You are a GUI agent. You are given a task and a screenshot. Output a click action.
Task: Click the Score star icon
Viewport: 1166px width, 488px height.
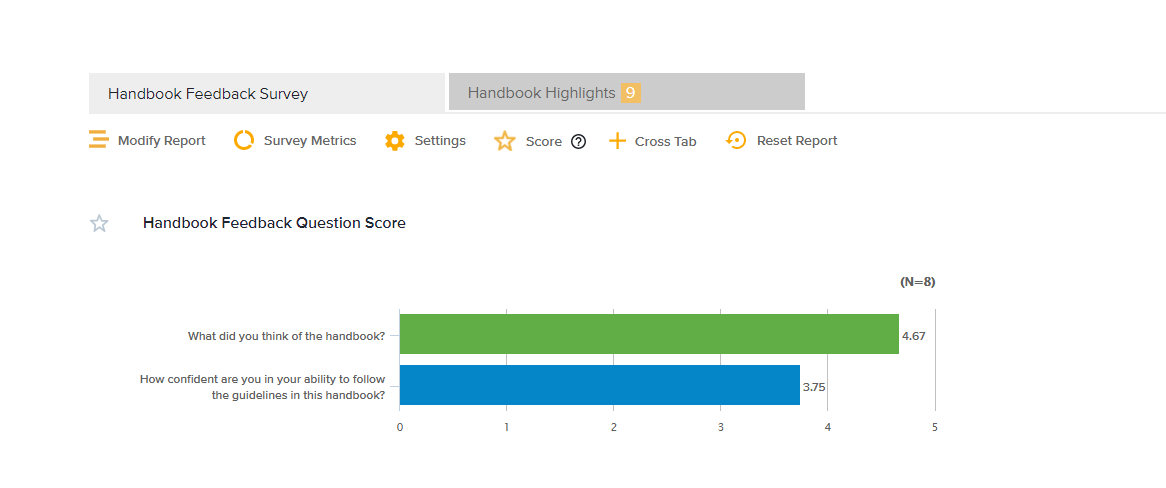point(504,142)
